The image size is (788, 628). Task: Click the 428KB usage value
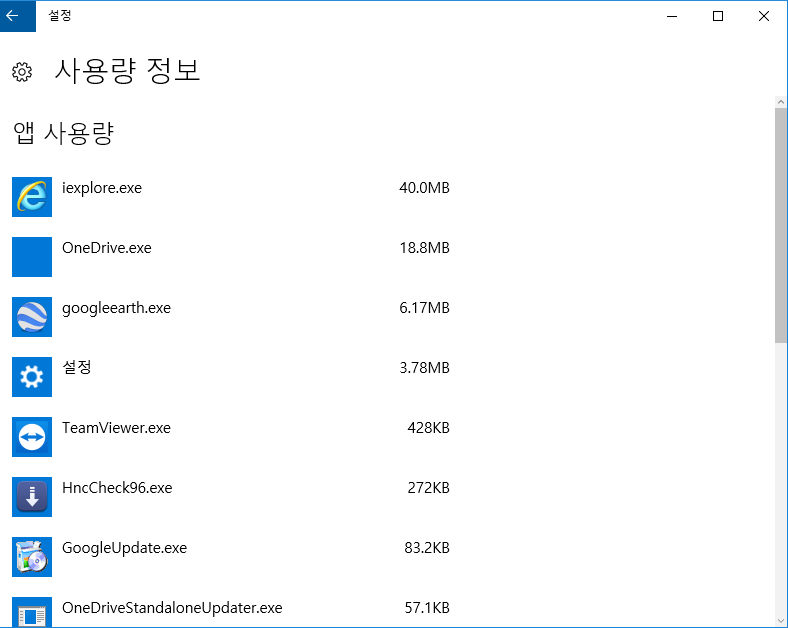click(429, 428)
